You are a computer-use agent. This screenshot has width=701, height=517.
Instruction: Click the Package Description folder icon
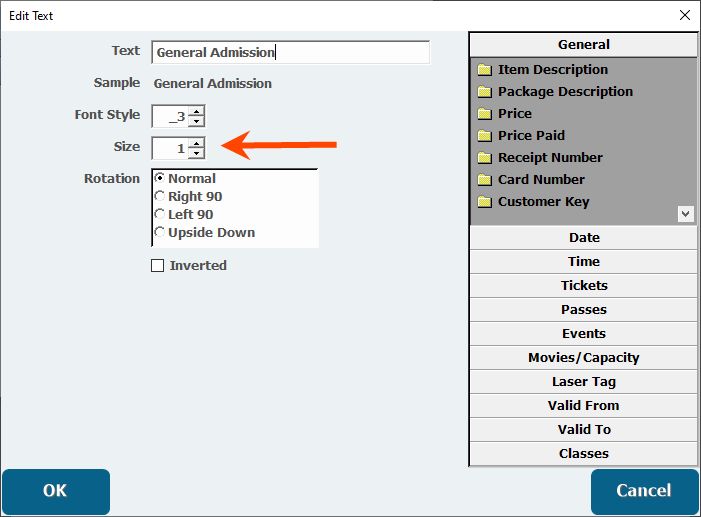point(485,92)
